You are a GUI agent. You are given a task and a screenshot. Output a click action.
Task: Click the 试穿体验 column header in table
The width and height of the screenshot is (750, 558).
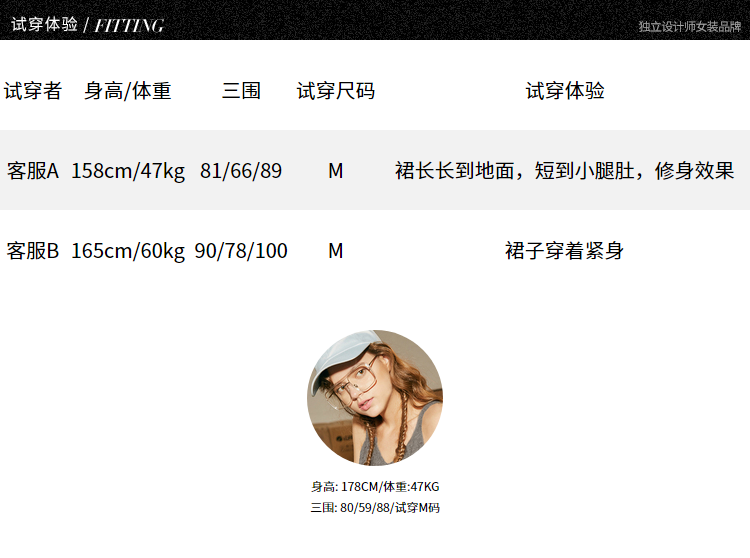tap(565, 91)
